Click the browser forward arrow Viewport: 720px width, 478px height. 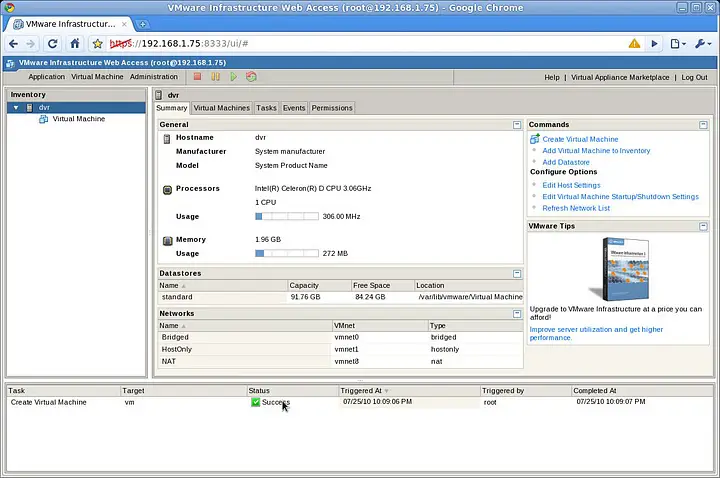(x=30, y=44)
